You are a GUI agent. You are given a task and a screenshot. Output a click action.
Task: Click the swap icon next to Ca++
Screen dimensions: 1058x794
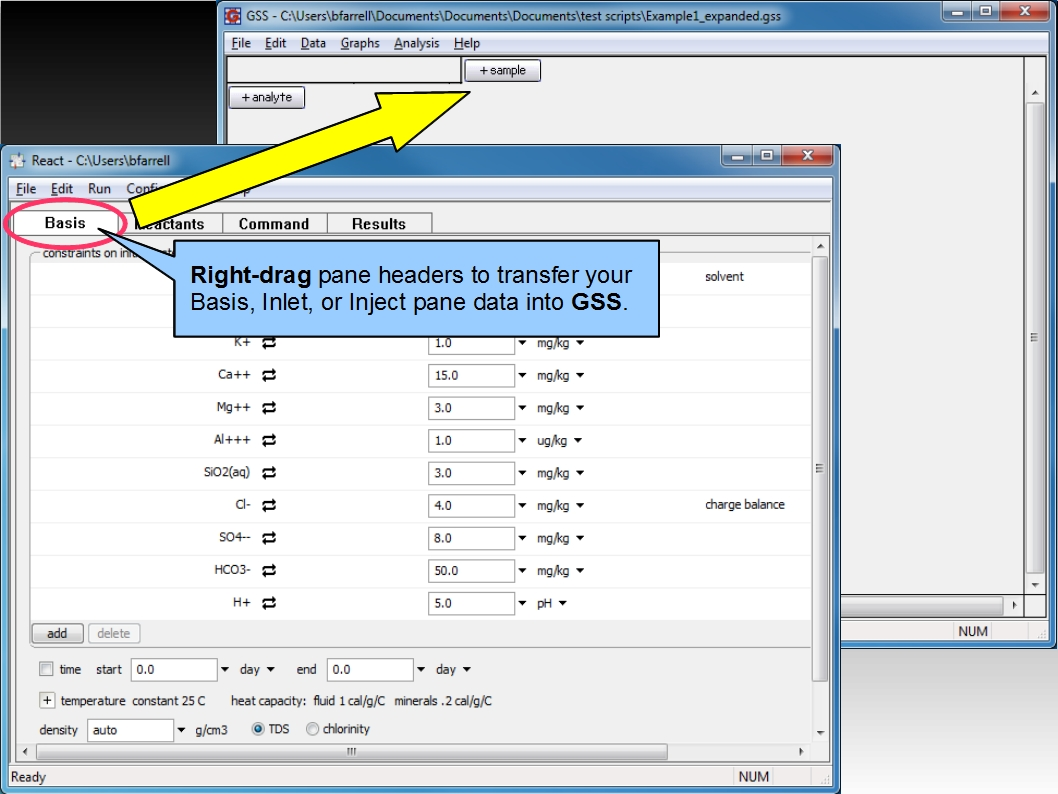point(269,376)
